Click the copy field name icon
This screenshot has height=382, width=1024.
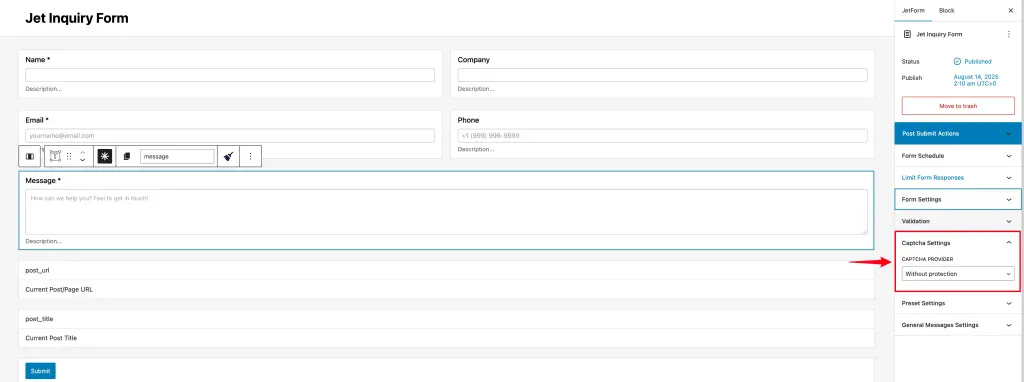[127, 157]
